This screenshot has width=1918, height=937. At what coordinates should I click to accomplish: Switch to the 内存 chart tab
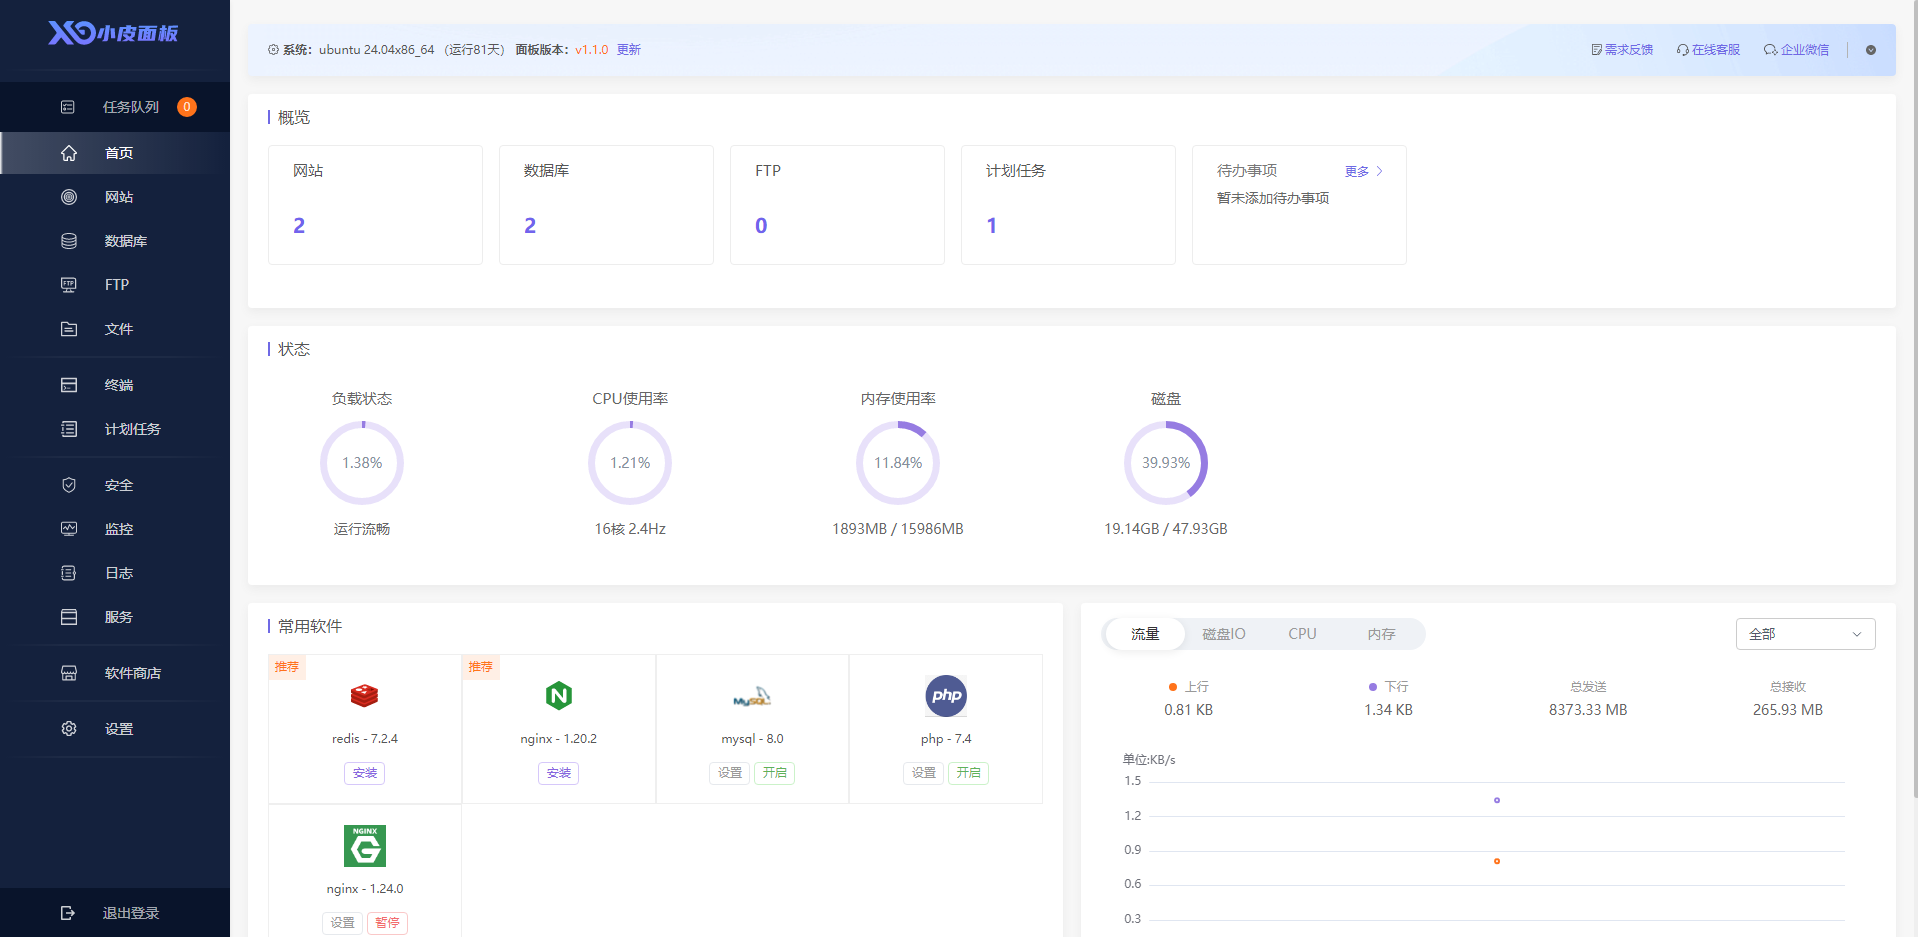(x=1381, y=634)
